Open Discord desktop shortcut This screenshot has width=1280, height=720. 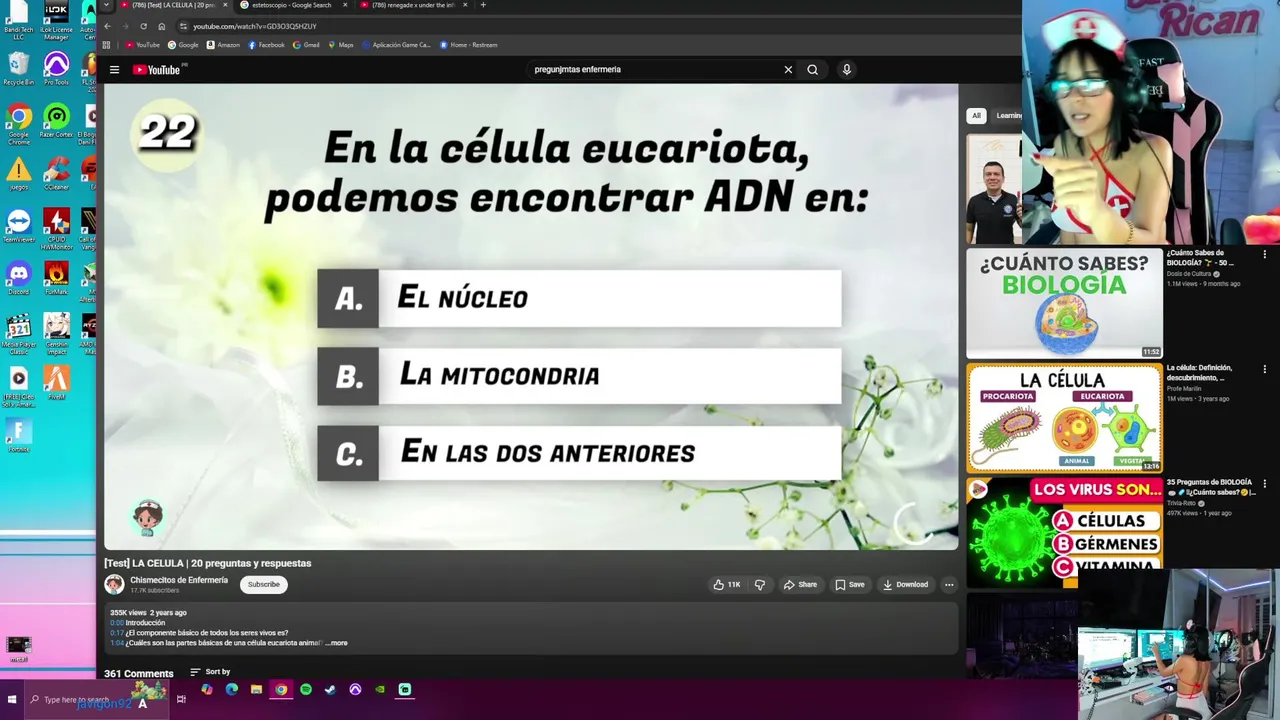pyautogui.click(x=19, y=278)
